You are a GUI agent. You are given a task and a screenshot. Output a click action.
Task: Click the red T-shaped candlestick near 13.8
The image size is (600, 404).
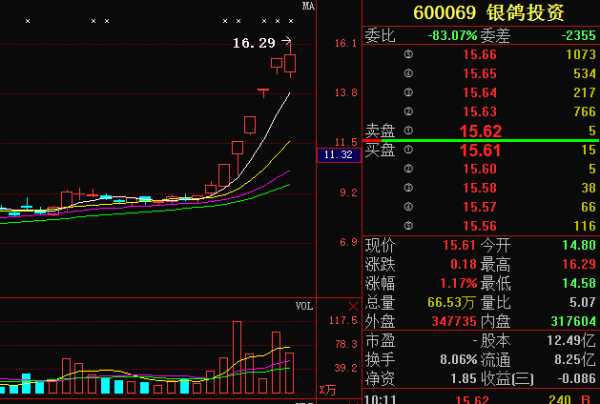[x=263, y=93]
